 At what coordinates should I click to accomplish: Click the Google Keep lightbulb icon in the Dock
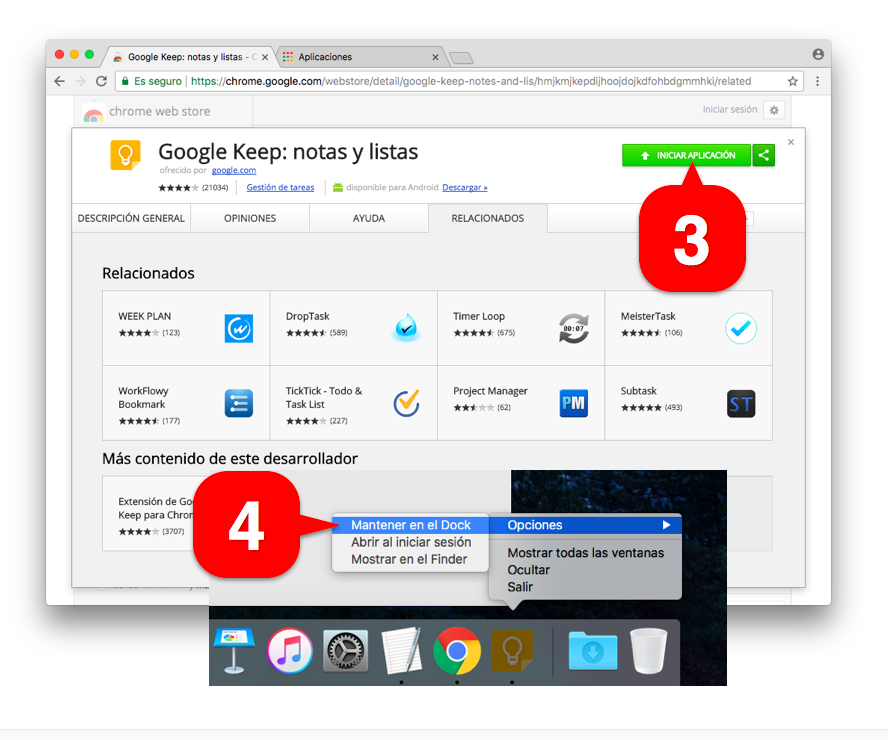coord(511,652)
